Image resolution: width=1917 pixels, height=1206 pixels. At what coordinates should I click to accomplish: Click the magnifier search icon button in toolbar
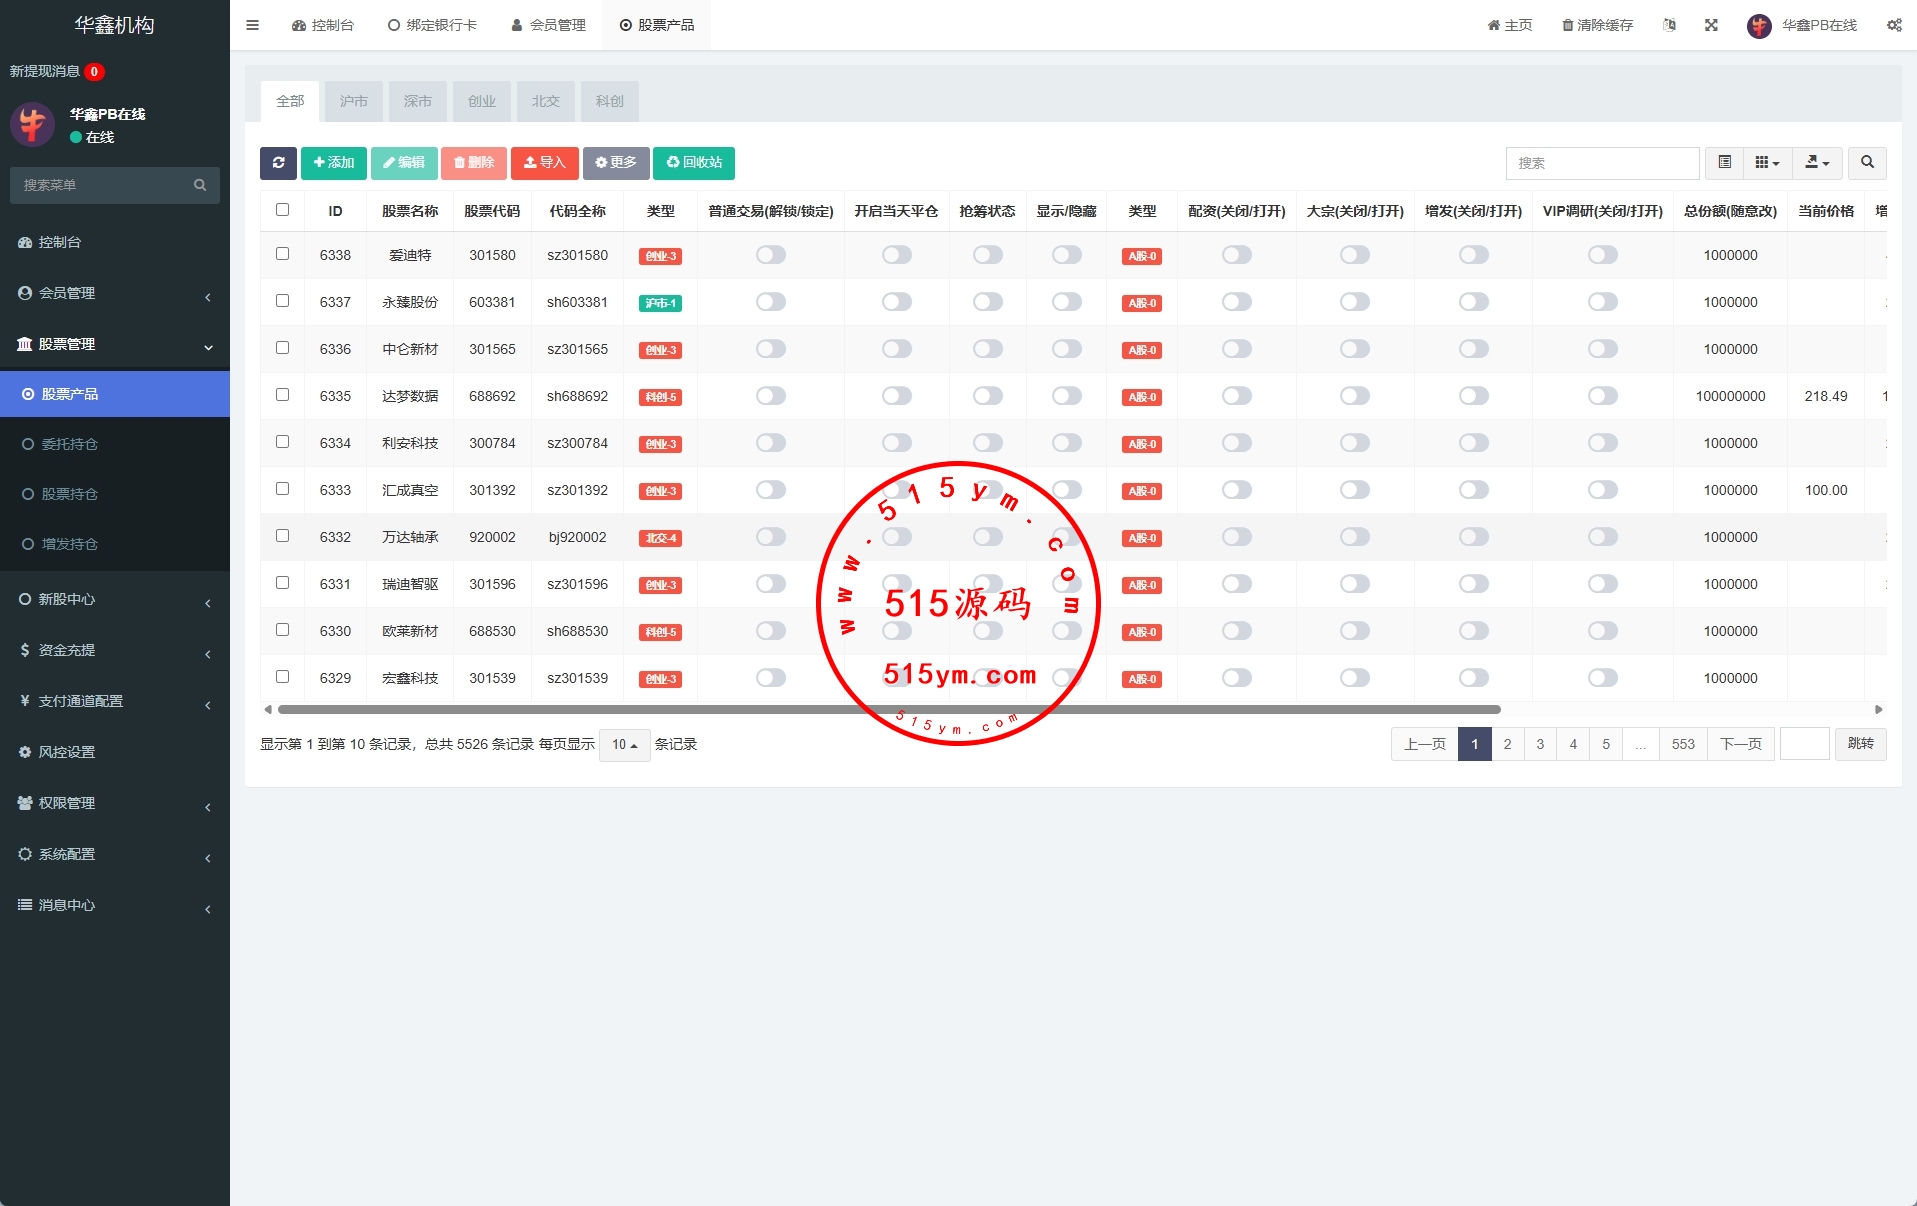click(x=1867, y=163)
